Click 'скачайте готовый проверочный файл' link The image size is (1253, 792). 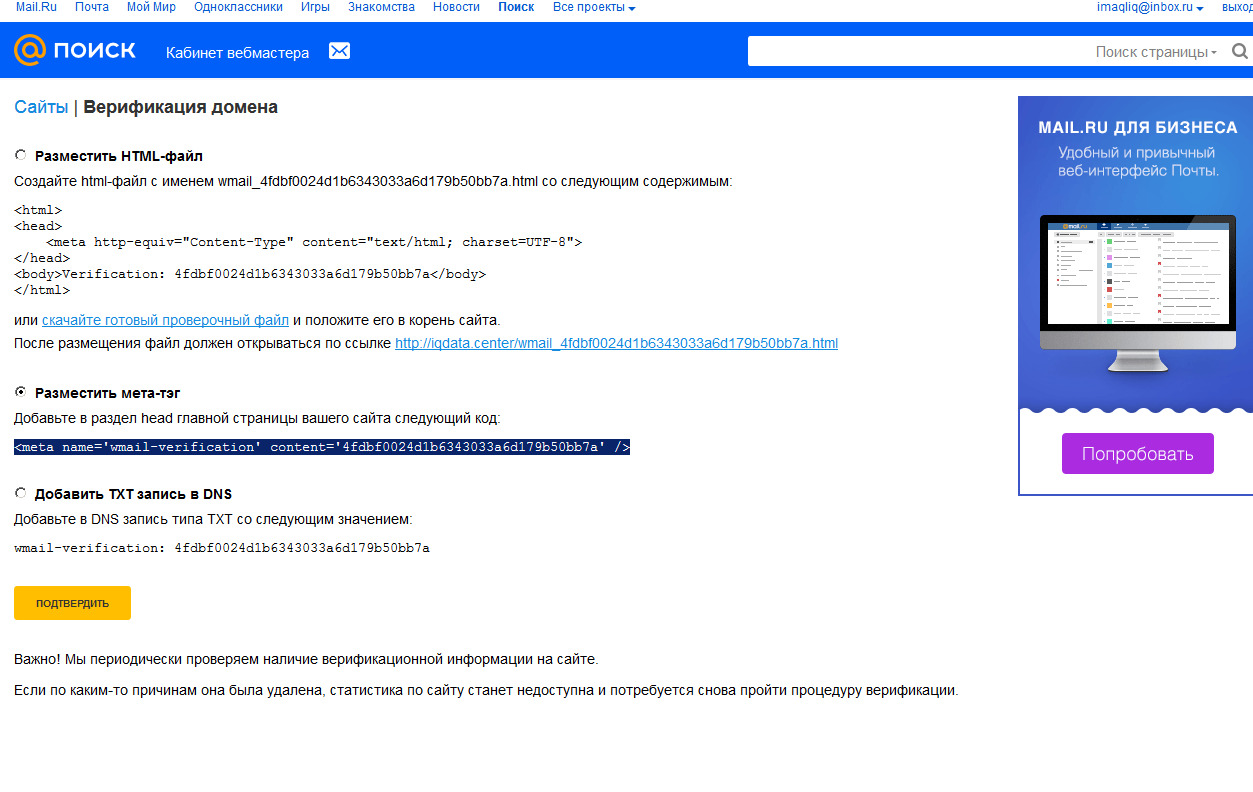coord(165,320)
